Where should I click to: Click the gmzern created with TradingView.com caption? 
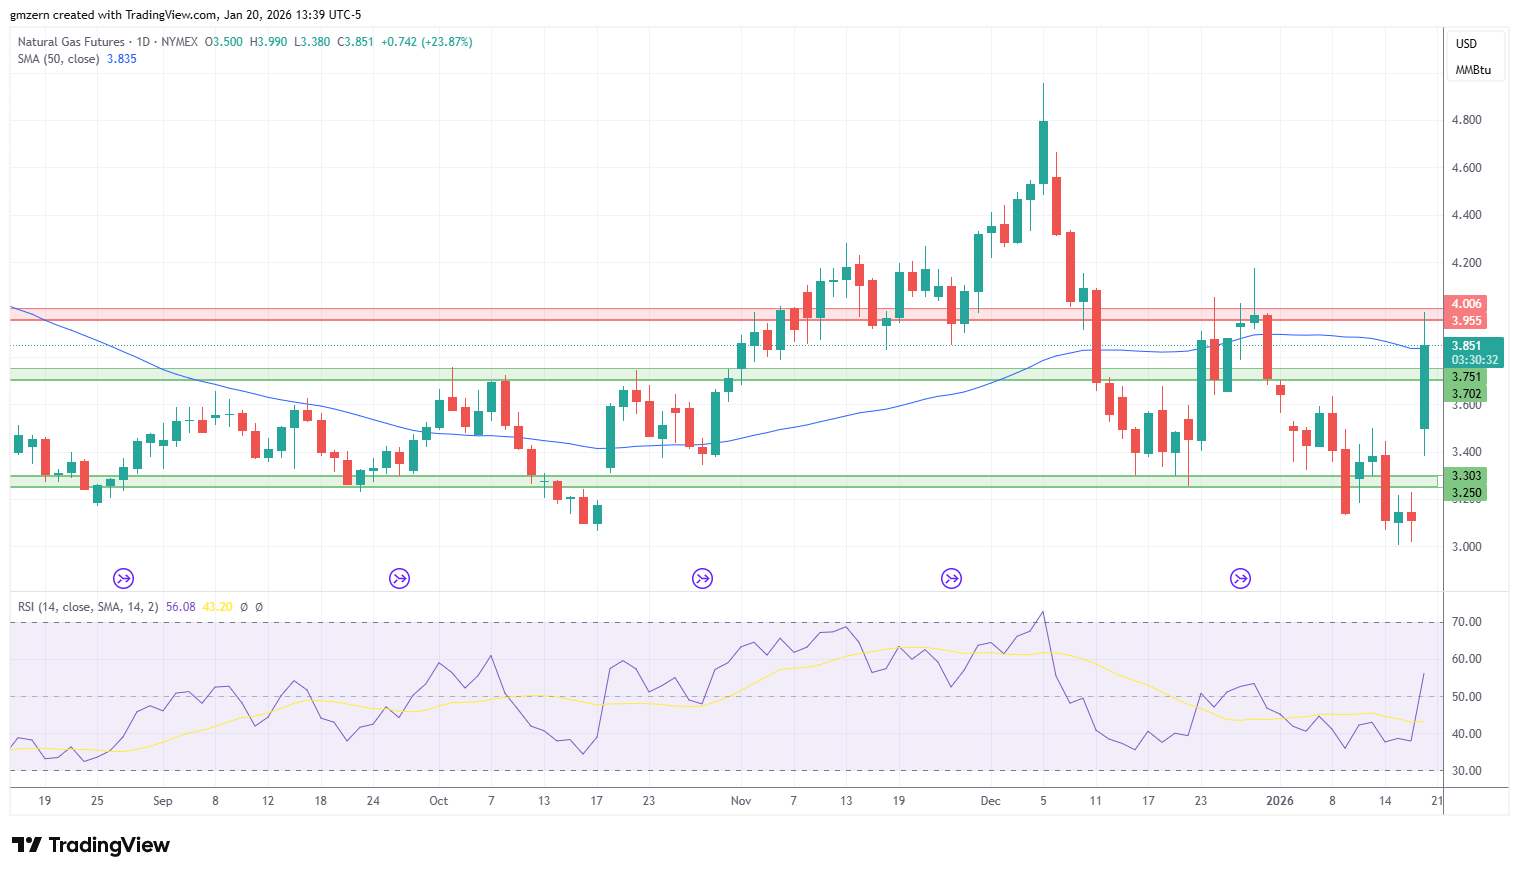(x=186, y=15)
